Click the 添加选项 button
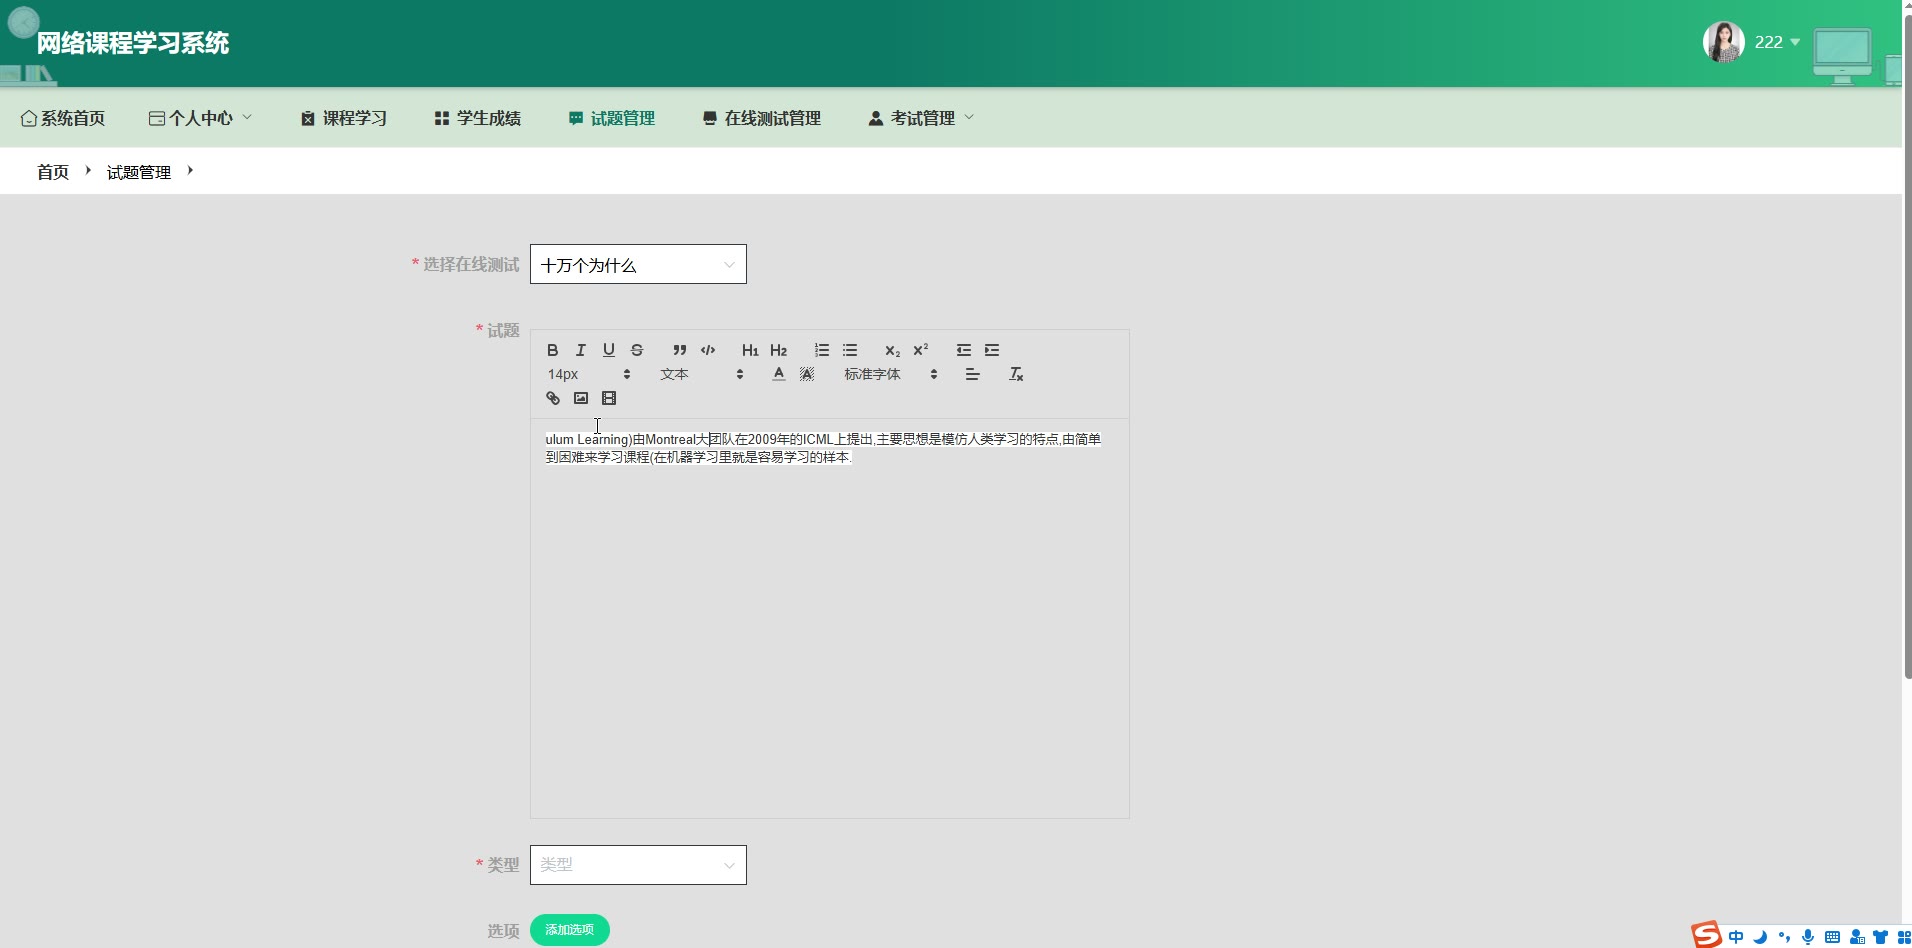 point(570,930)
